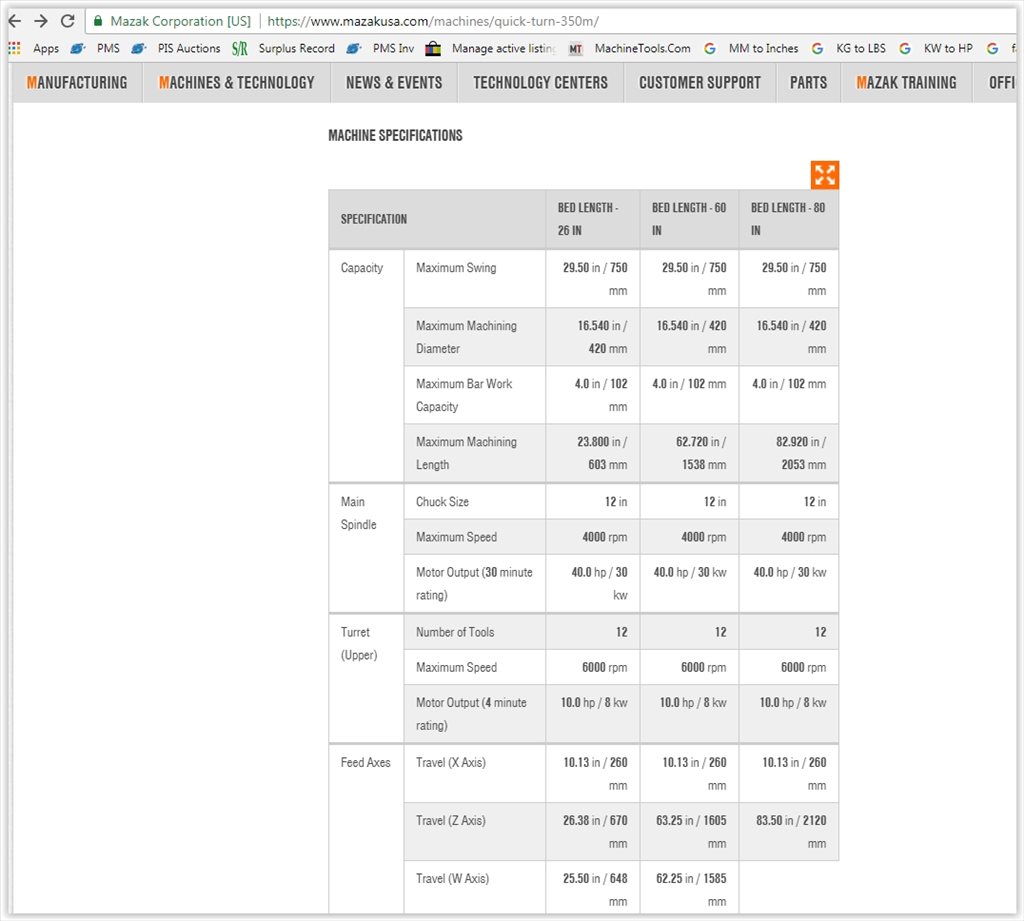Image resolution: width=1024 pixels, height=921 pixels.
Task: Open the Customer Support menu
Action: pyautogui.click(x=699, y=82)
